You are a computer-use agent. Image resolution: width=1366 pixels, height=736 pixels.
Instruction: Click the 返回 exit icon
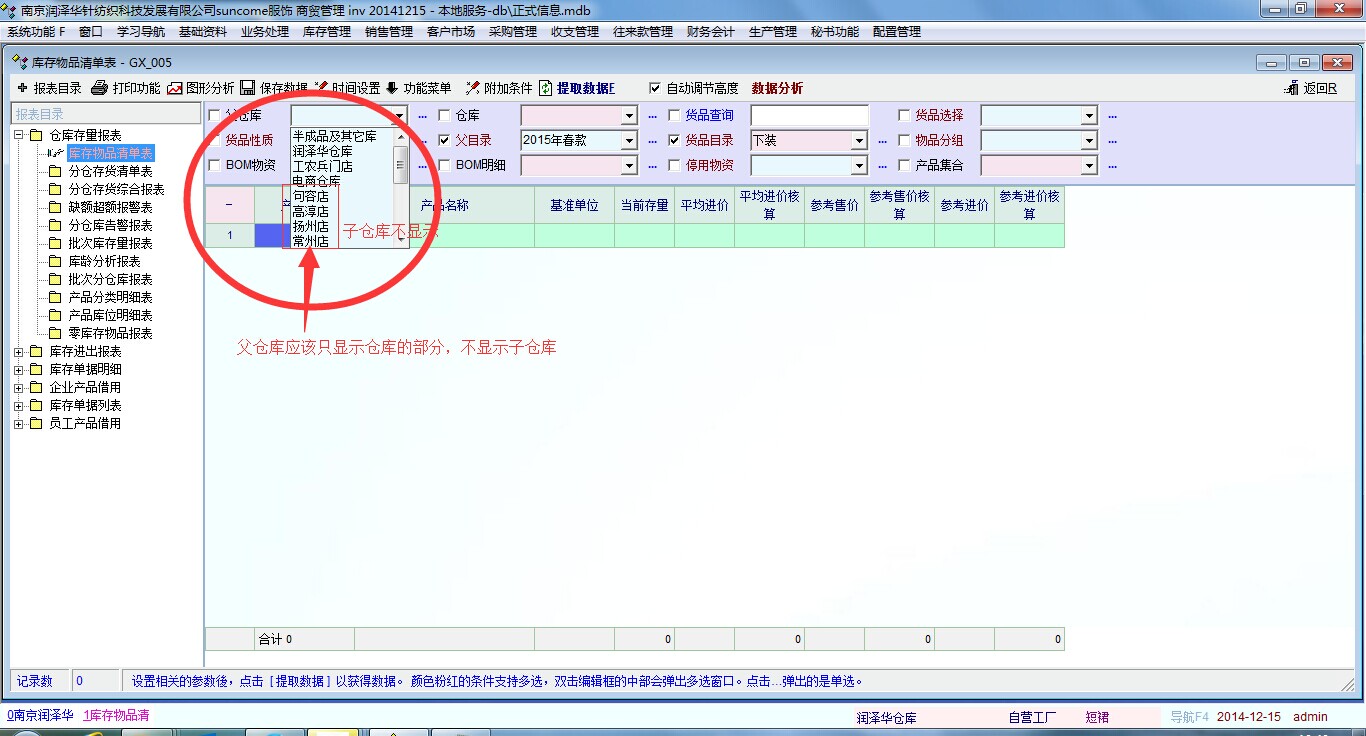pyautogui.click(x=1291, y=88)
